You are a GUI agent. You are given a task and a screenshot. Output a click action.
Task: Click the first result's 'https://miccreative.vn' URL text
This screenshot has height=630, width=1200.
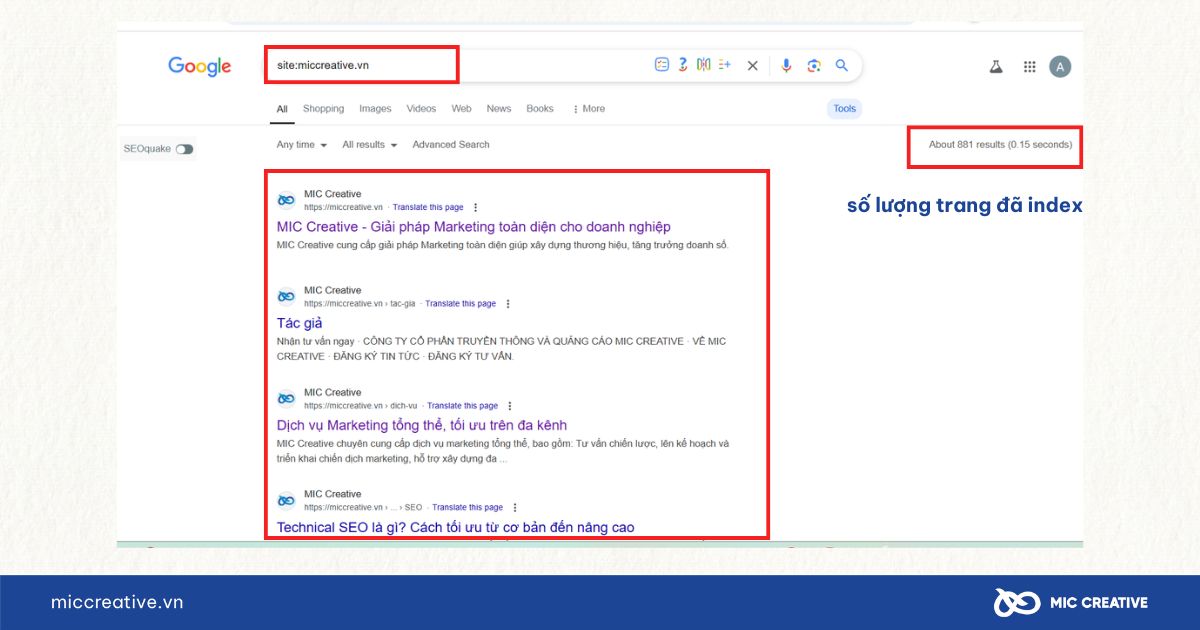[344, 207]
